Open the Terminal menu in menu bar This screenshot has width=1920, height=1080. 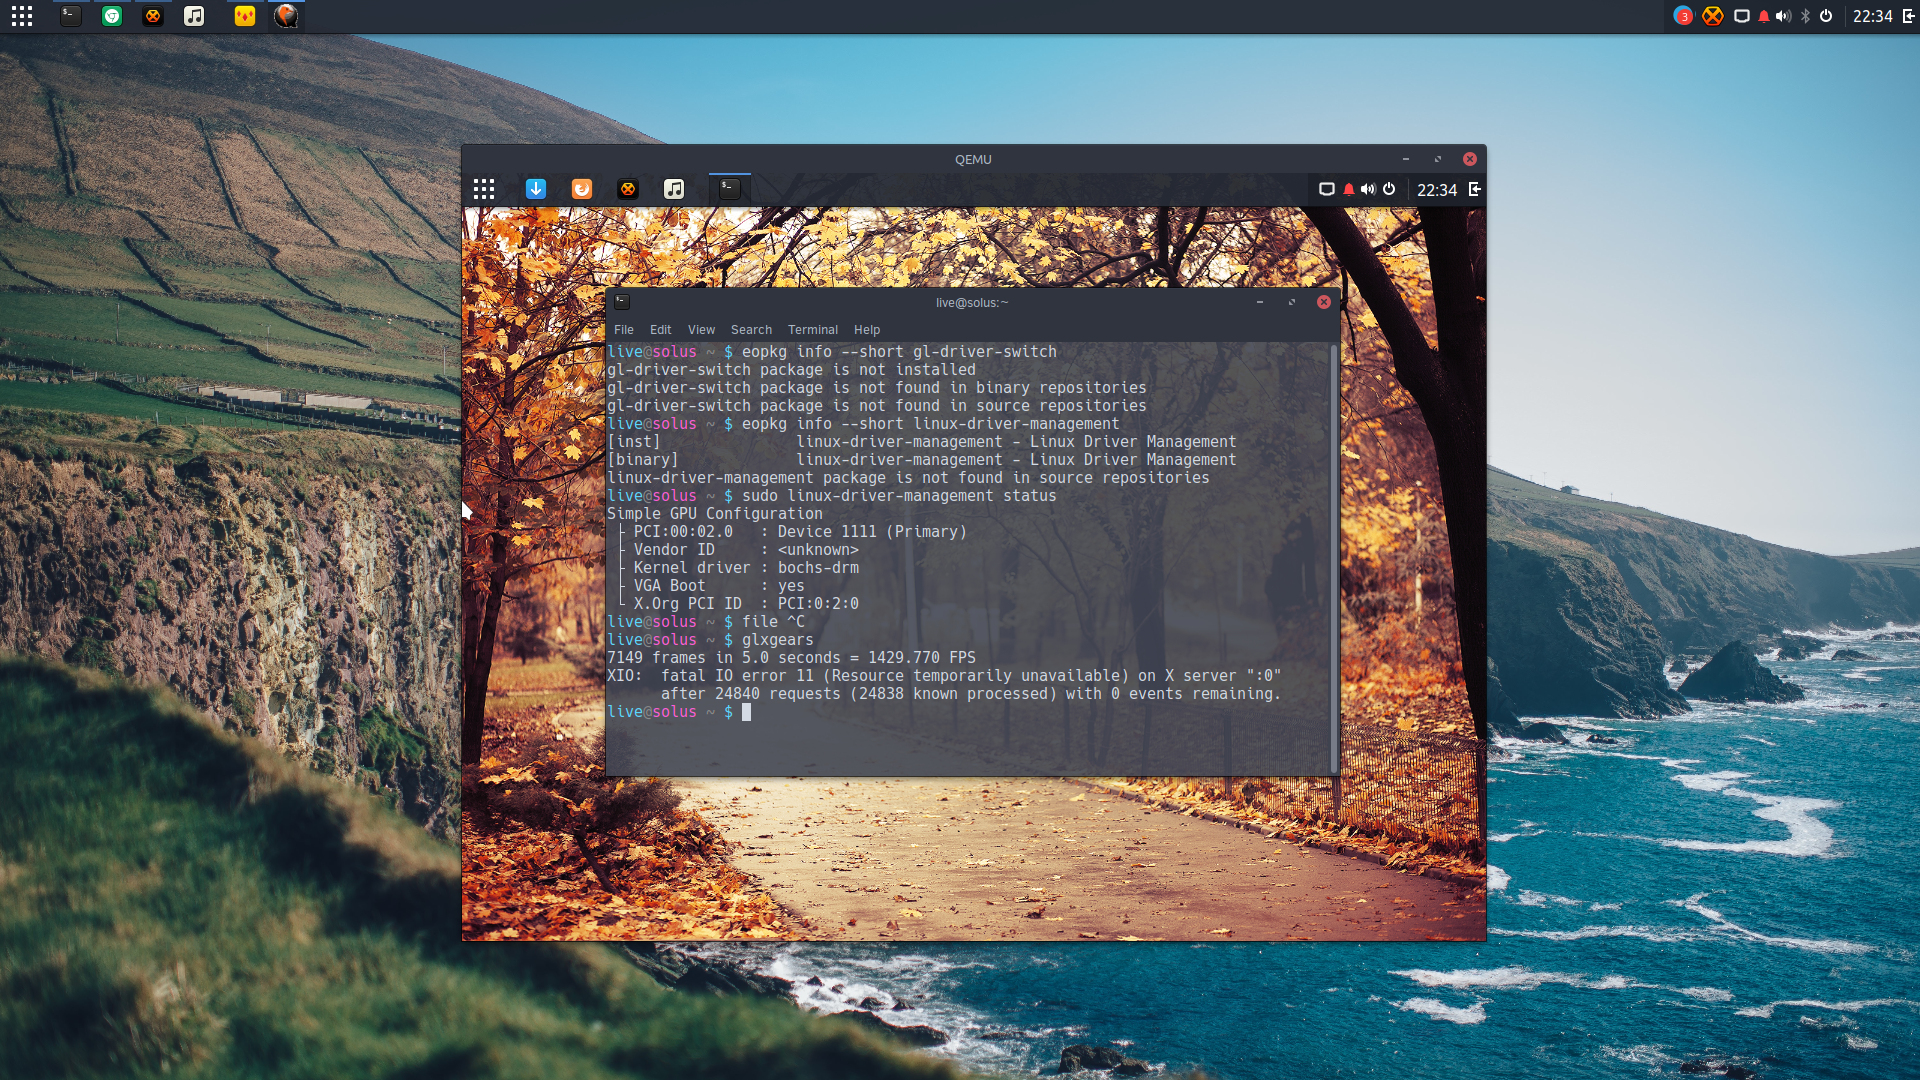(x=813, y=329)
